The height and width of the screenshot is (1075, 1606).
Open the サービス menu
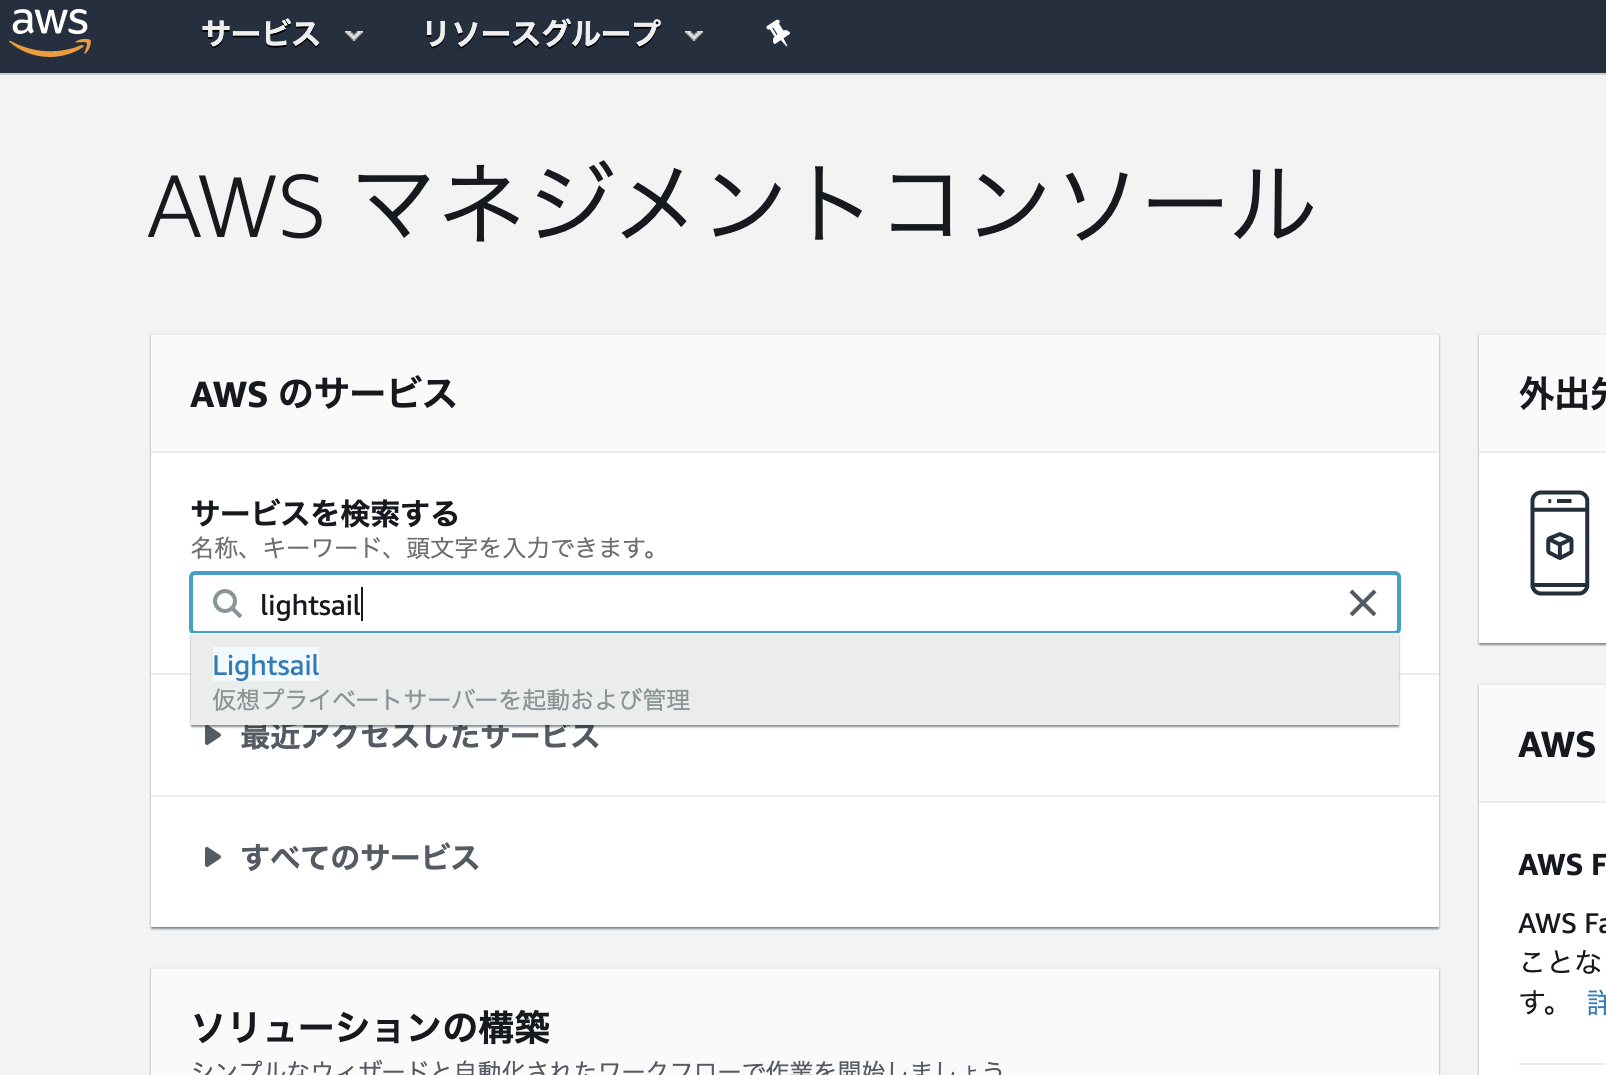261,34
